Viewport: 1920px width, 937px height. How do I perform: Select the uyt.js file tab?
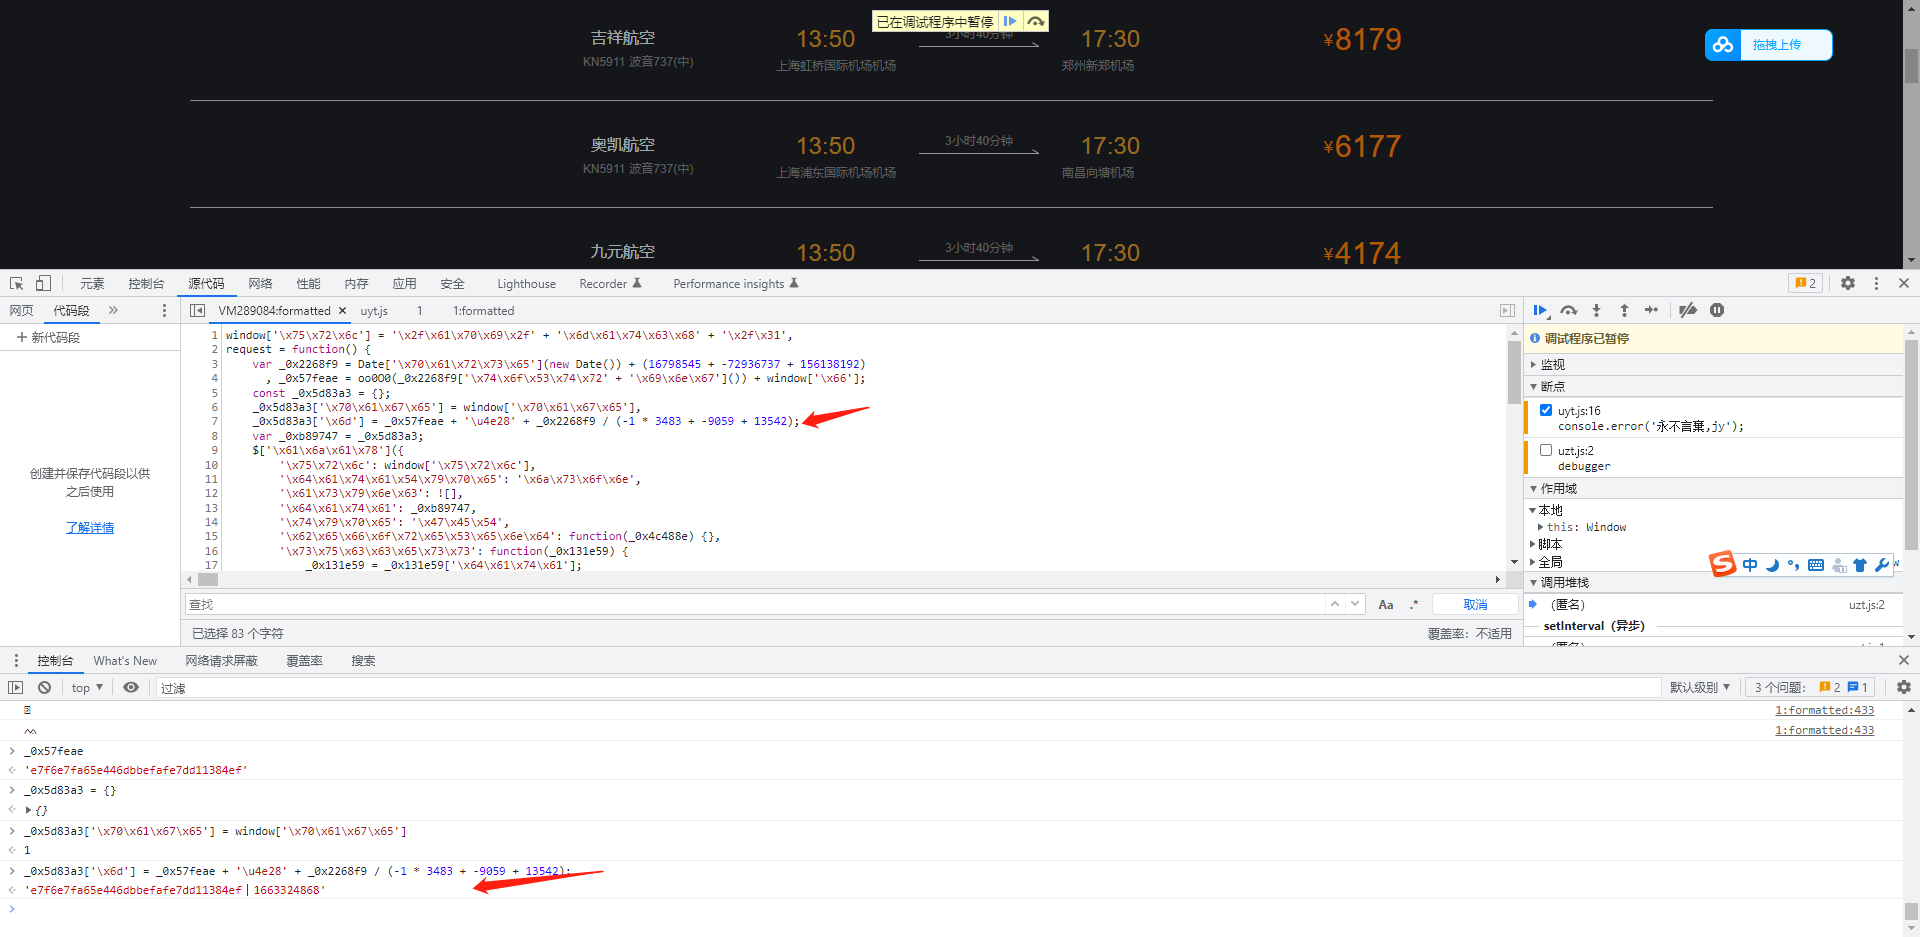click(374, 311)
